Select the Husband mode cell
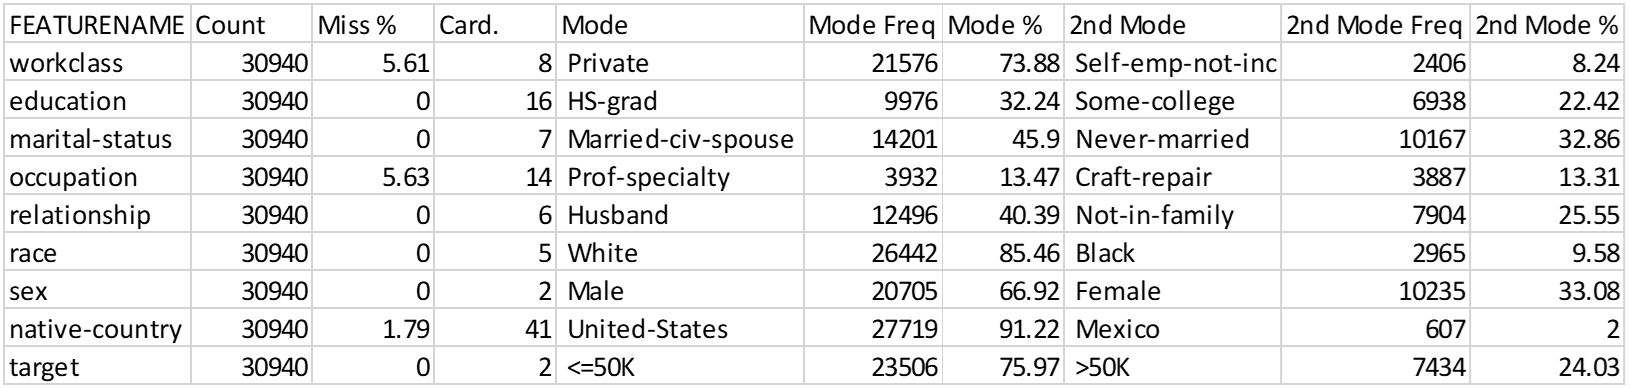The height and width of the screenshot is (388, 1630). pyautogui.click(x=680, y=215)
